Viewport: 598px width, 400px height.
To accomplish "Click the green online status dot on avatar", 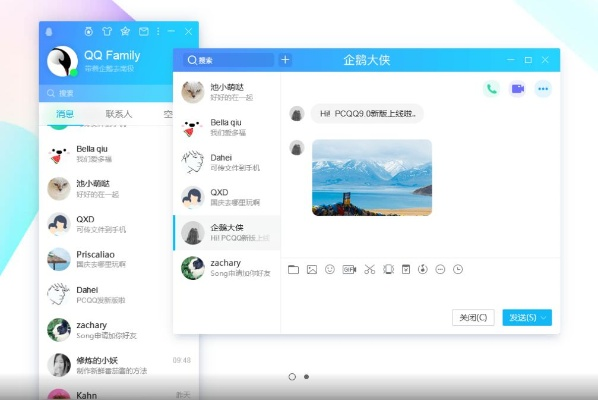I will (74, 72).
